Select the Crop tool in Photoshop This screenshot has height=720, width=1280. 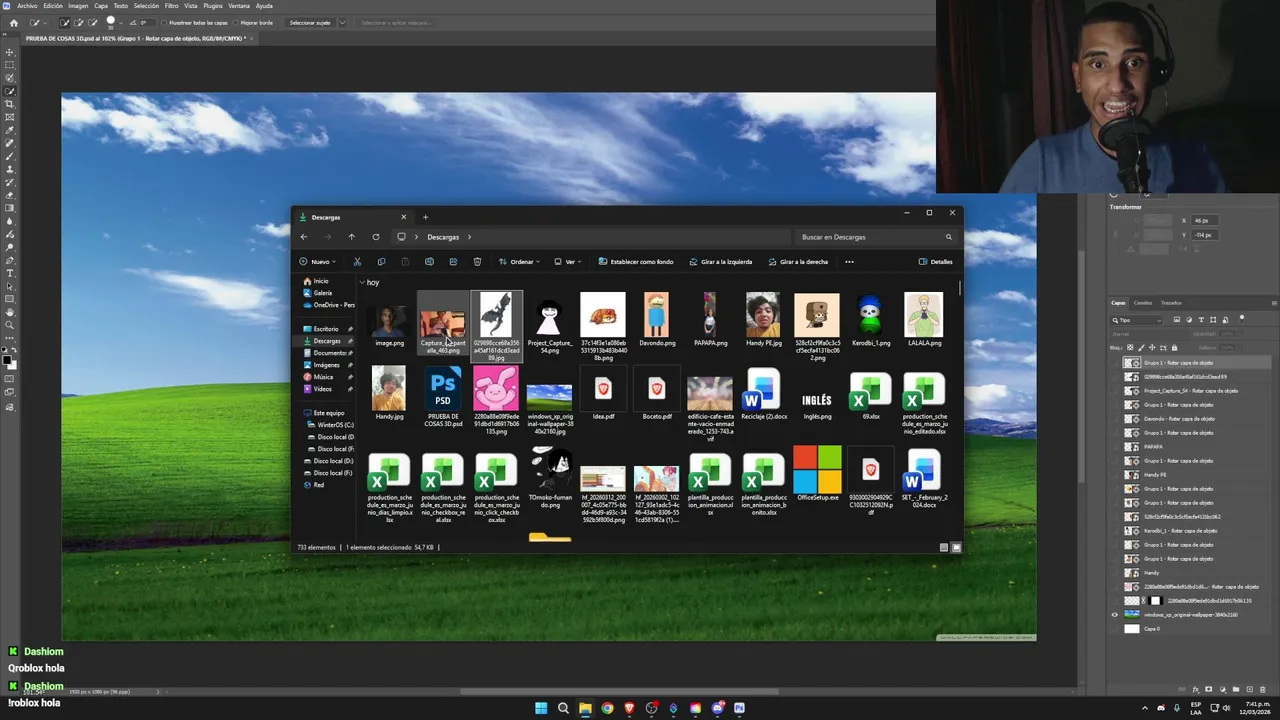tap(10, 104)
